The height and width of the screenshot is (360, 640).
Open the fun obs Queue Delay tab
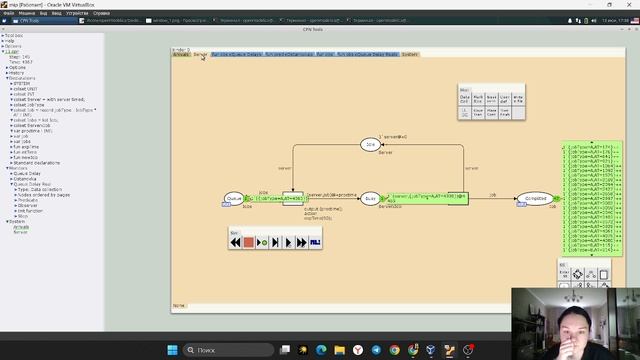tap(237, 54)
